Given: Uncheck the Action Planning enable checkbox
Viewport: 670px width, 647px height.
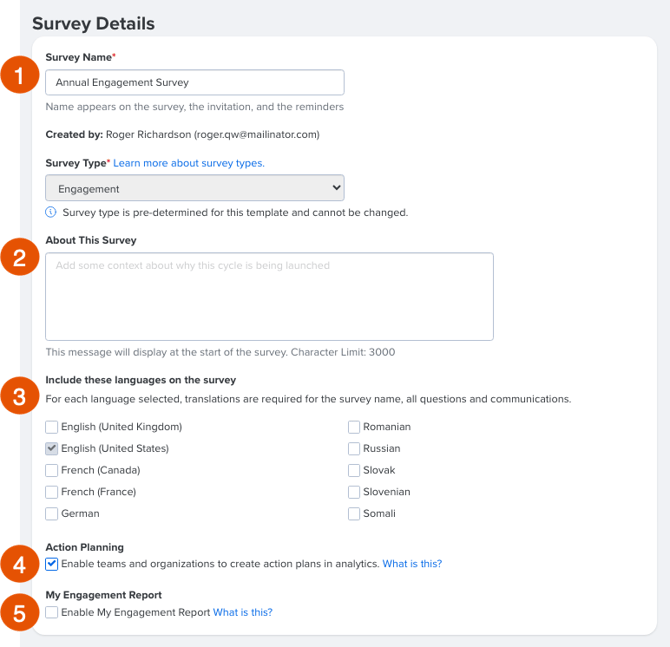Looking at the screenshot, I should (51, 564).
